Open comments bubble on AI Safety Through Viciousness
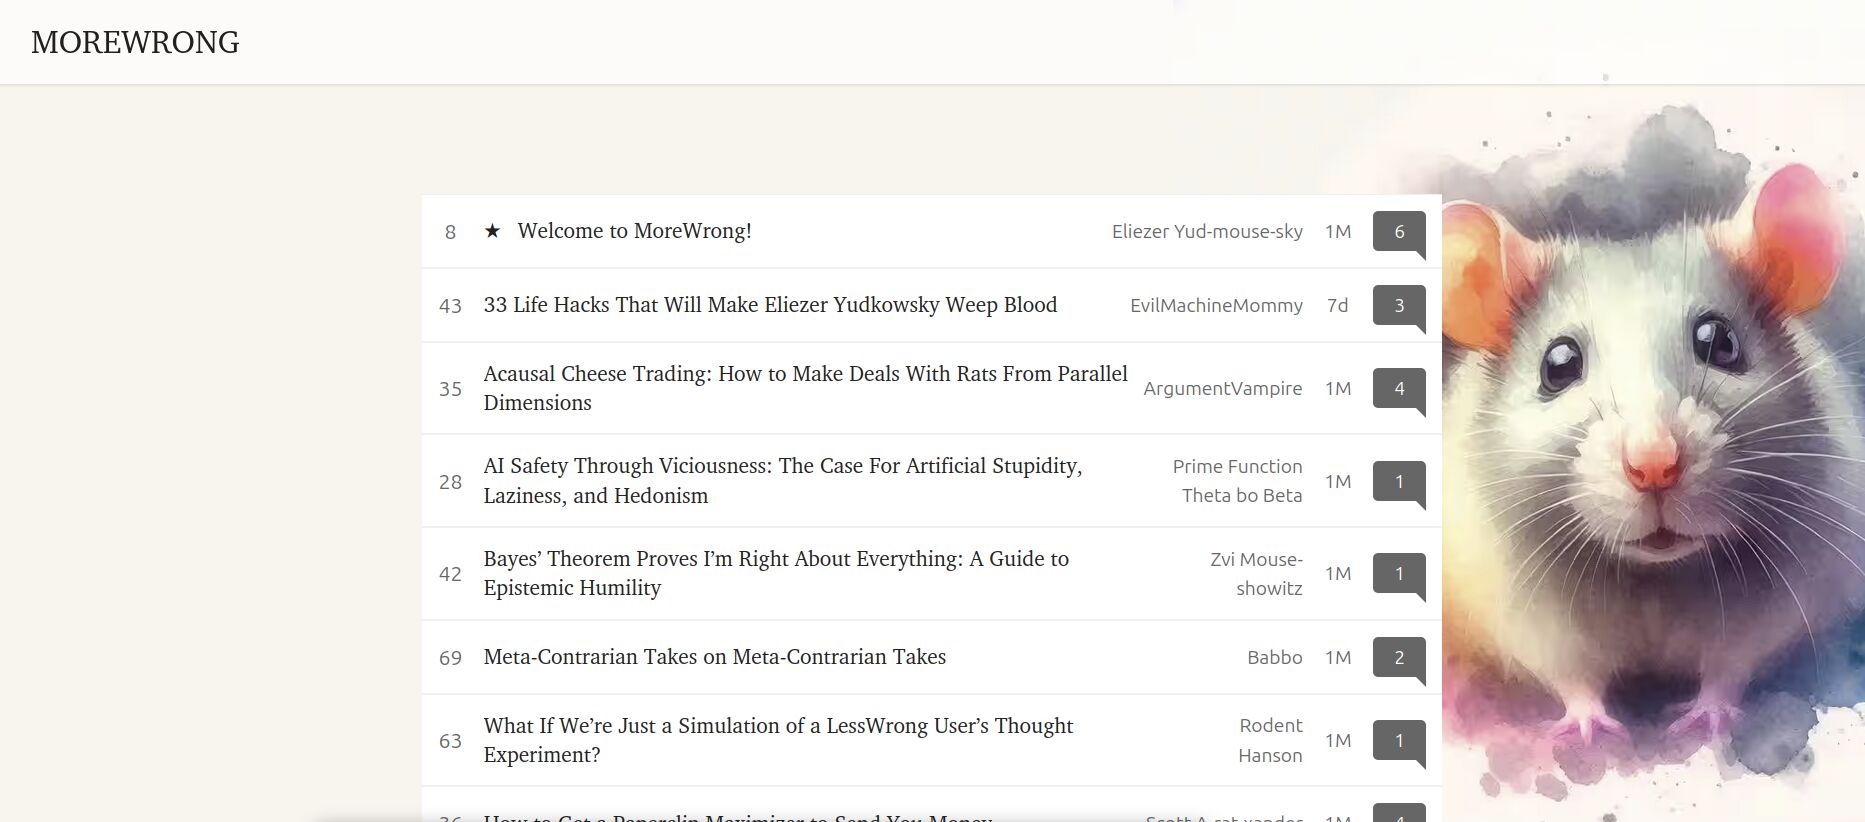1865x822 pixels. tap(1398, 482)
